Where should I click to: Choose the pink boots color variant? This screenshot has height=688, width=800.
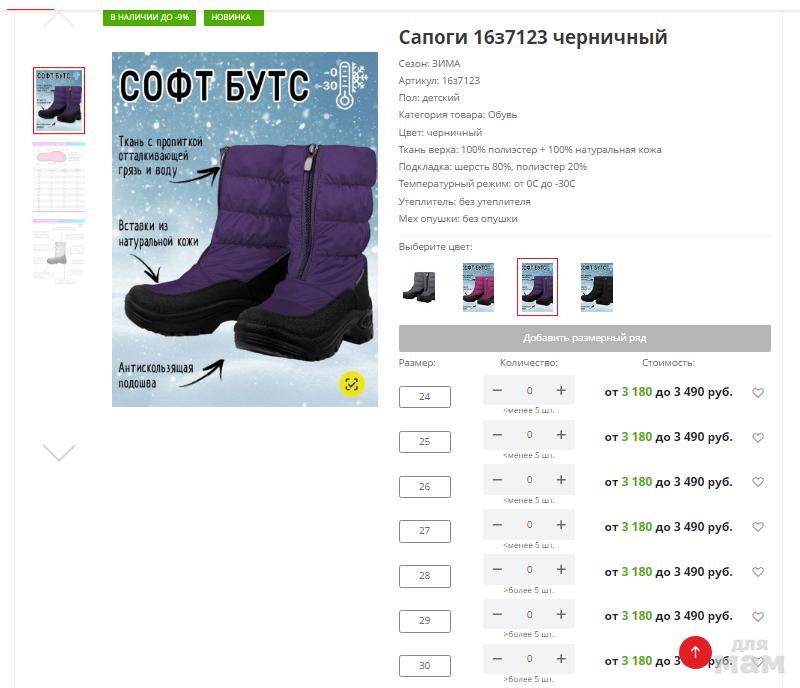[478, 287]
